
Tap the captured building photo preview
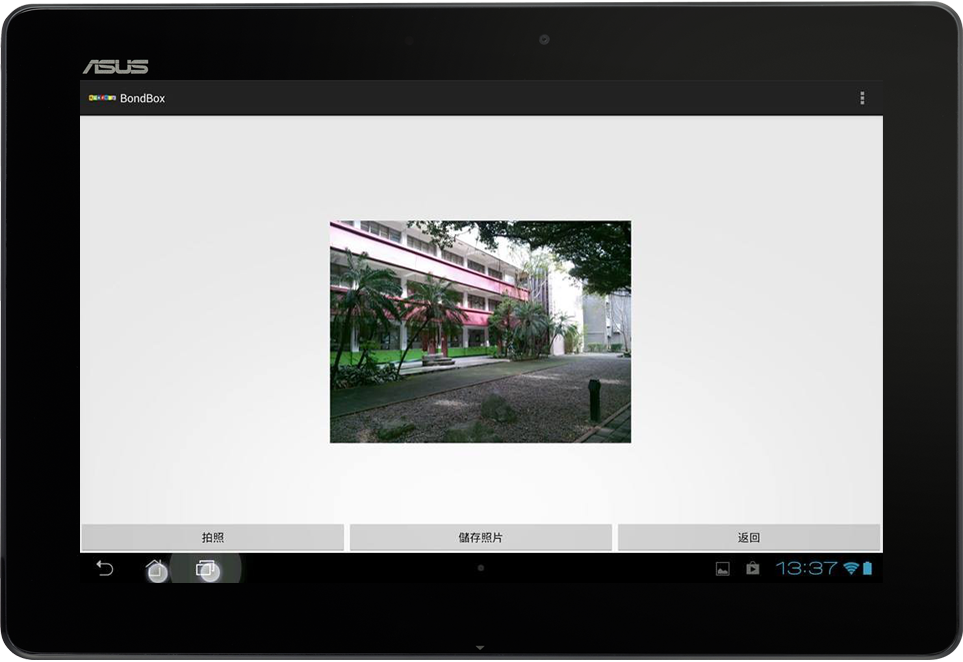[x=480, y=331]
